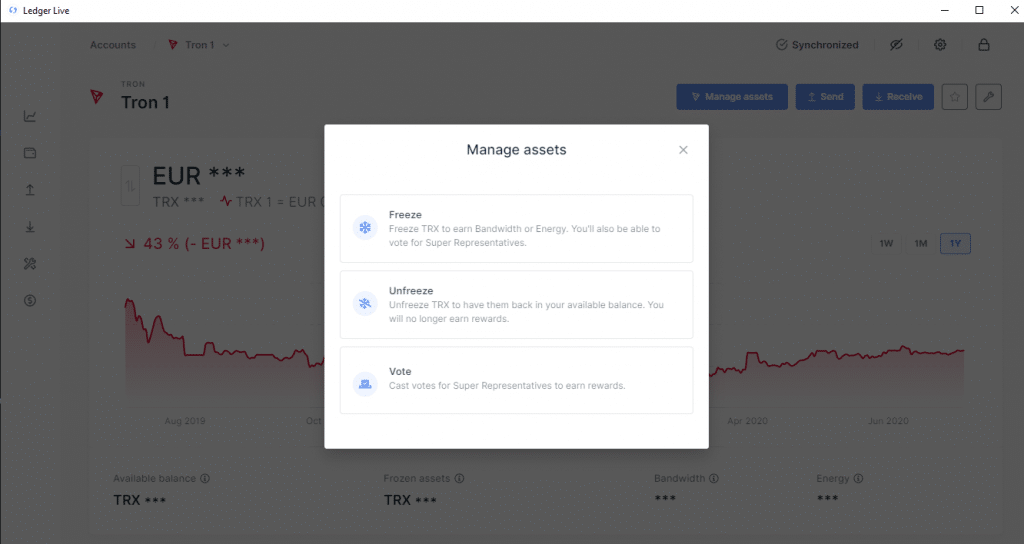The width and height of the screenshot is (1024, 544).
Task: Click the Unfreeze crossed snowflake icon
Action: click(365, 304)
